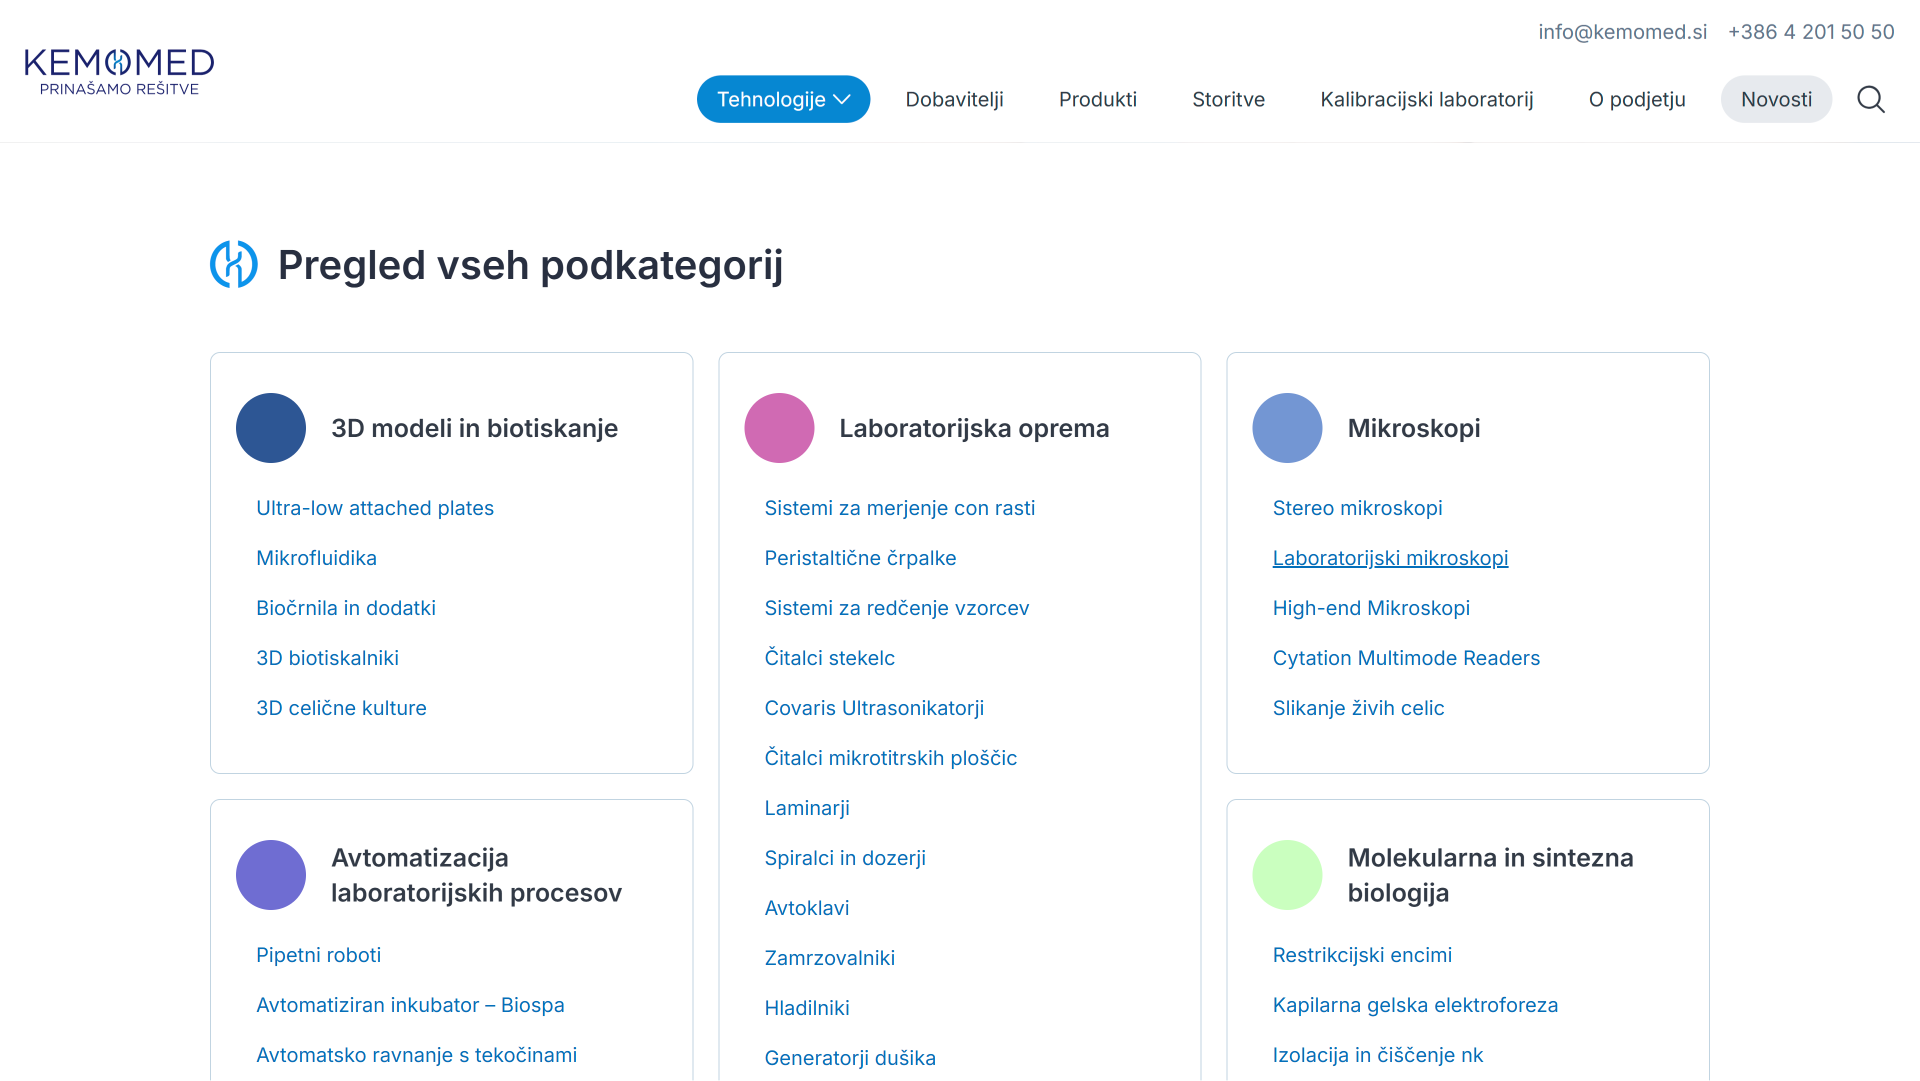Click the Novosti button
Image resolution: width=1920 pixels, height=1081 pixels.
[1776, 100]
